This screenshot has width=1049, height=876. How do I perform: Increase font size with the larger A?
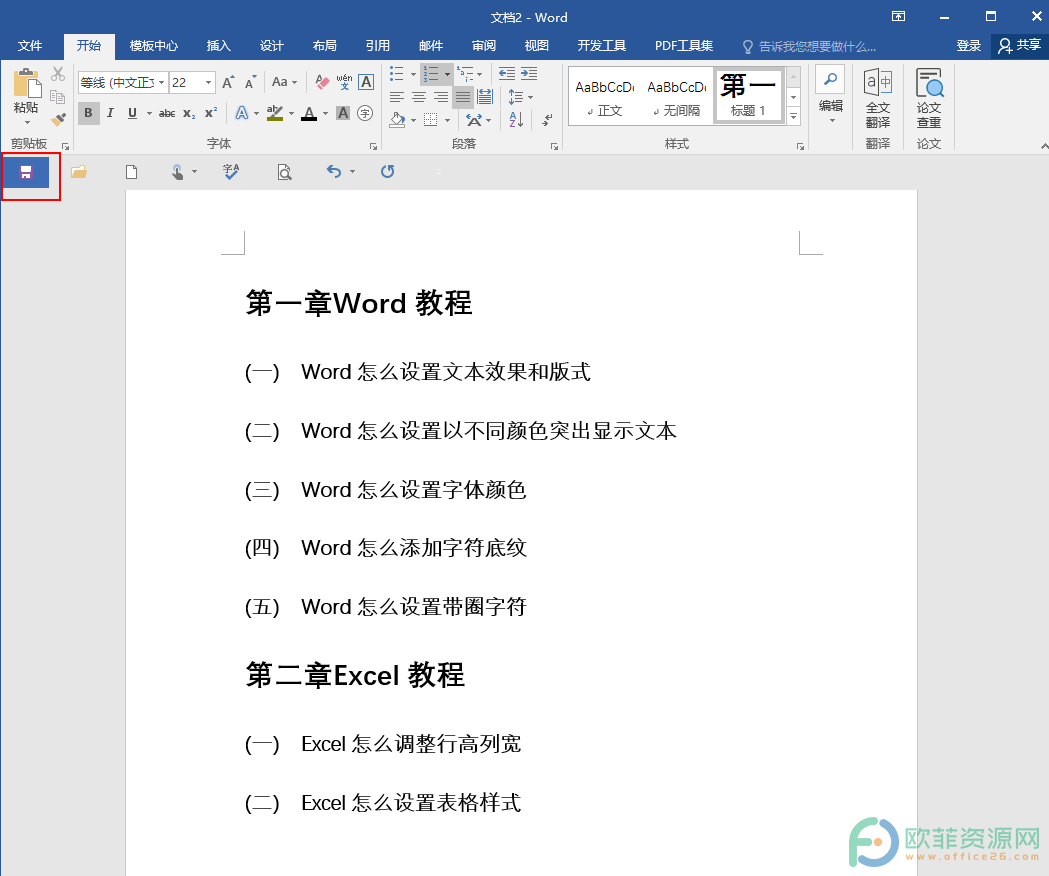point(228,82)
